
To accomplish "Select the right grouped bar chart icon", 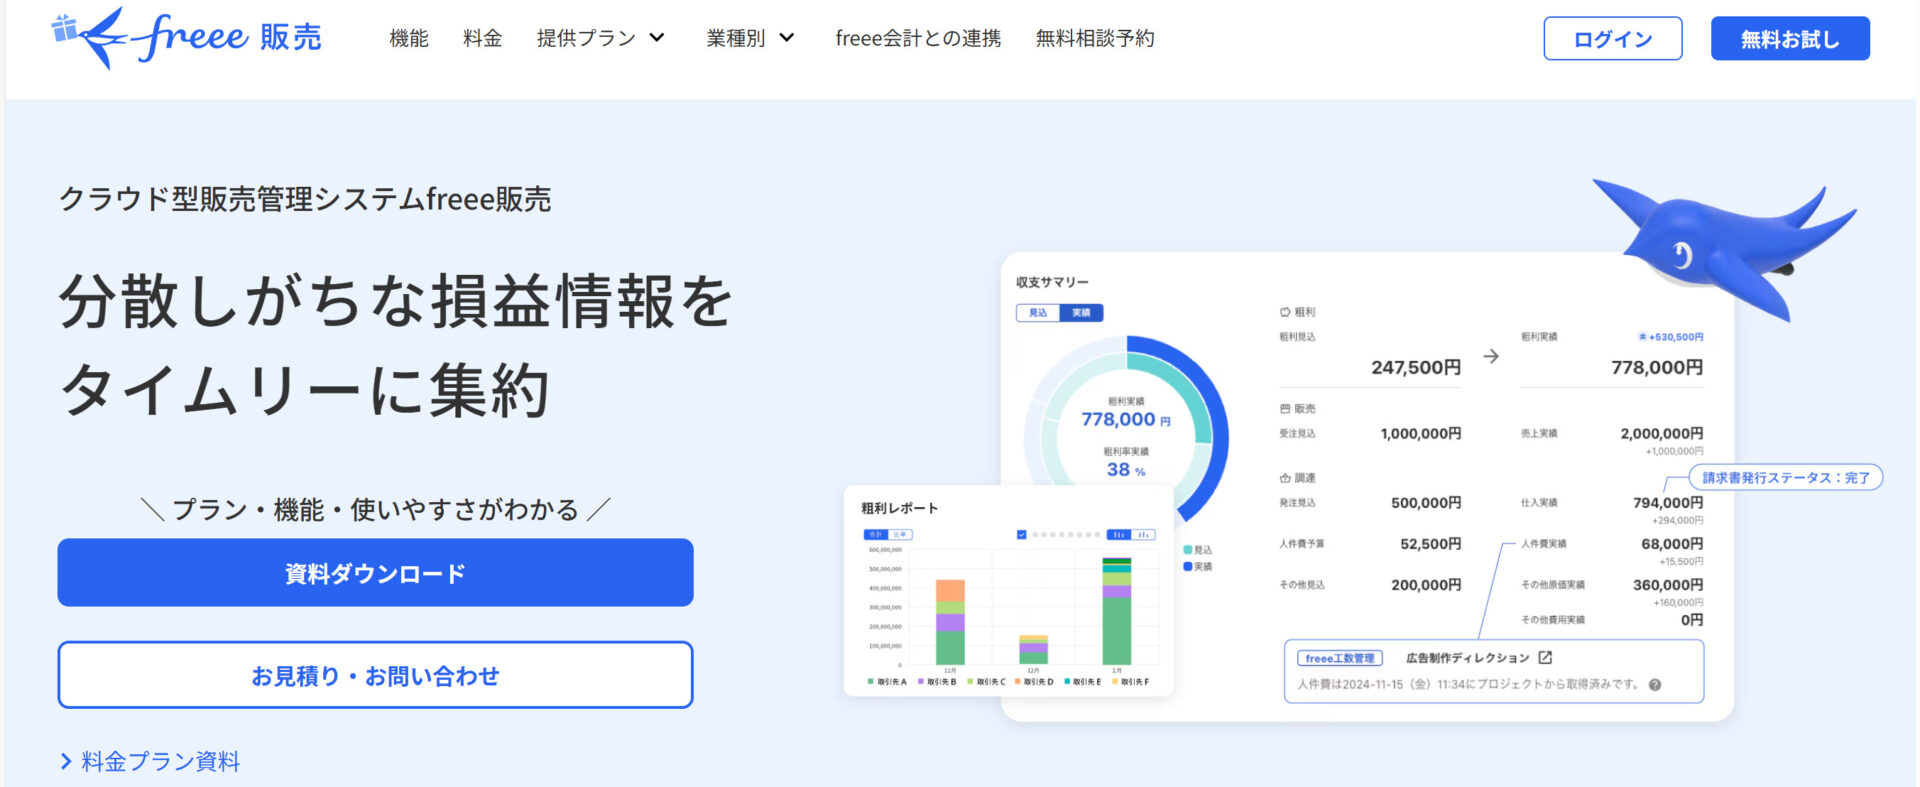I will tap(1143, 535).
